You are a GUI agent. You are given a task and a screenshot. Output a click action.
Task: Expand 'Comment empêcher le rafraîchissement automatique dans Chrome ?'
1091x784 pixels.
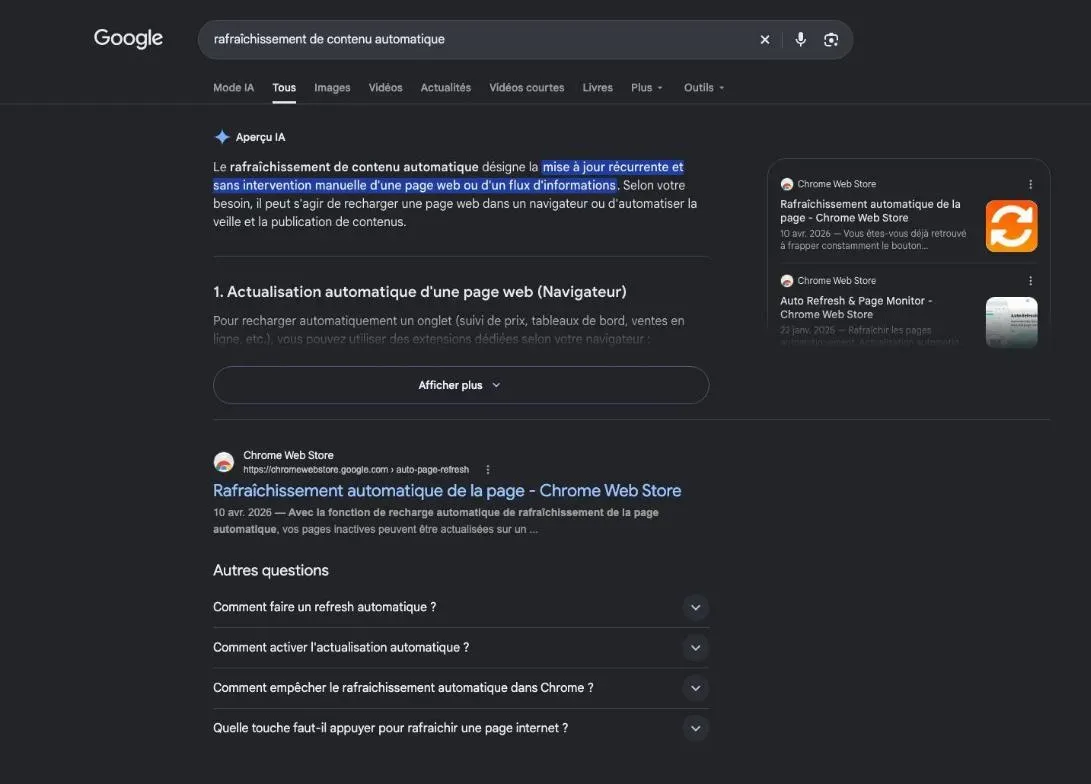click(x=461, y=688)
